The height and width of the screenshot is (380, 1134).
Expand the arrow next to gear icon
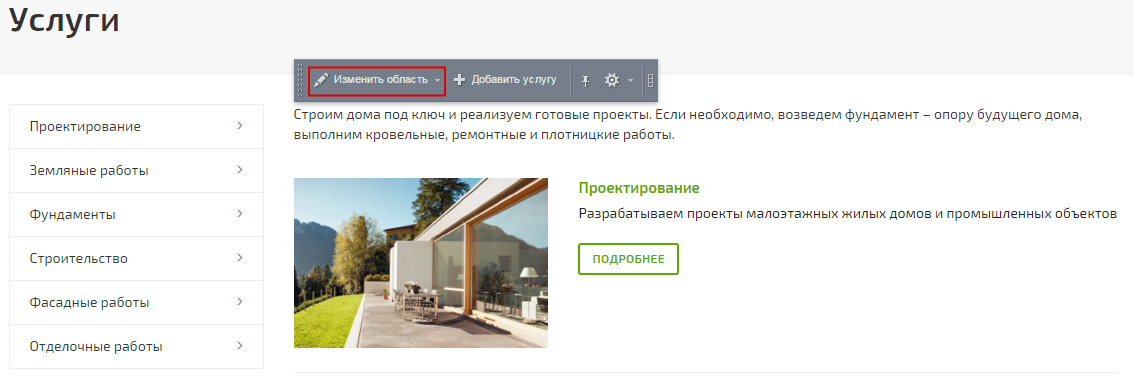point(631,80)
